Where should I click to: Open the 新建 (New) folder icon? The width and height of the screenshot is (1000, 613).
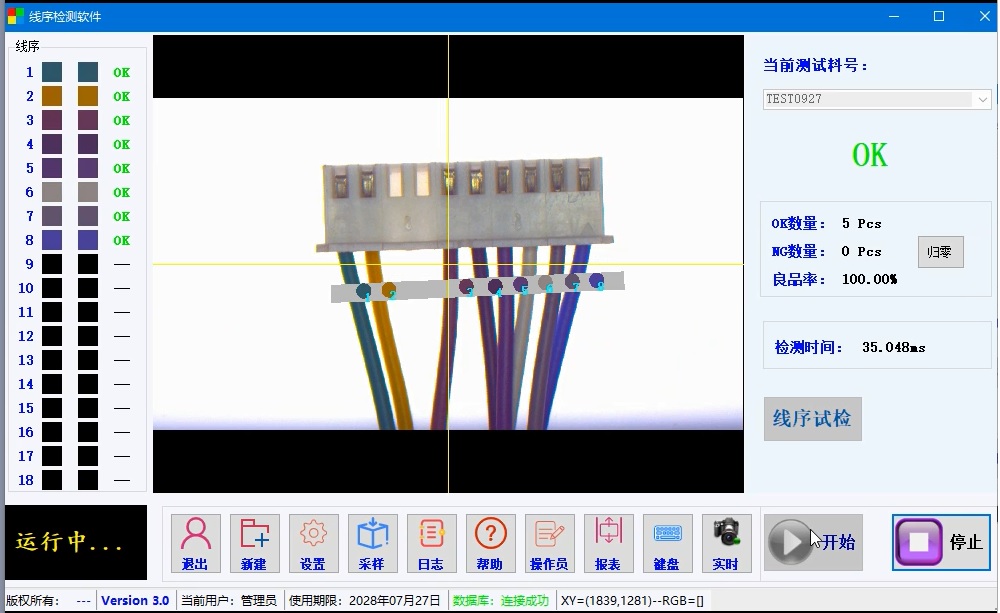(254, 543)
